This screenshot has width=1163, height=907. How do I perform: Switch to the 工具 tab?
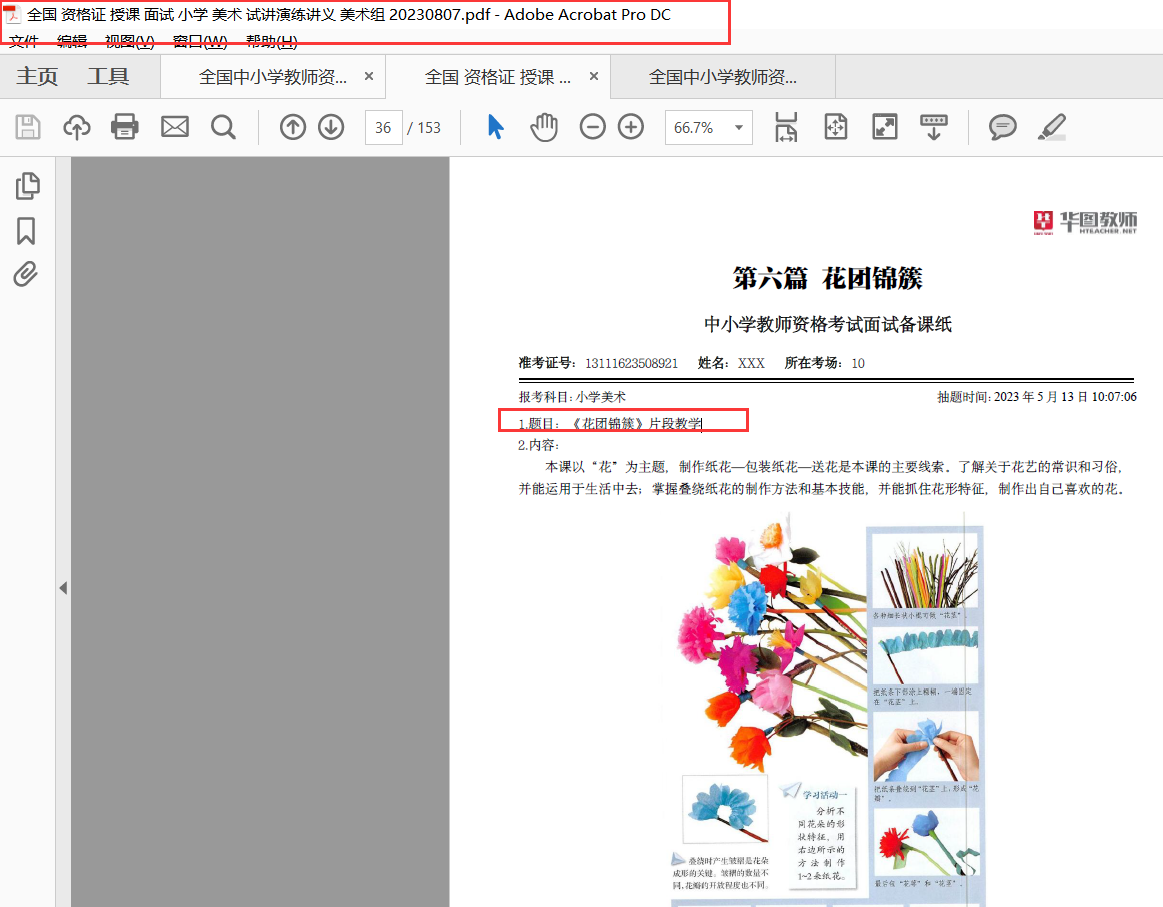click(x=108, y=77)
